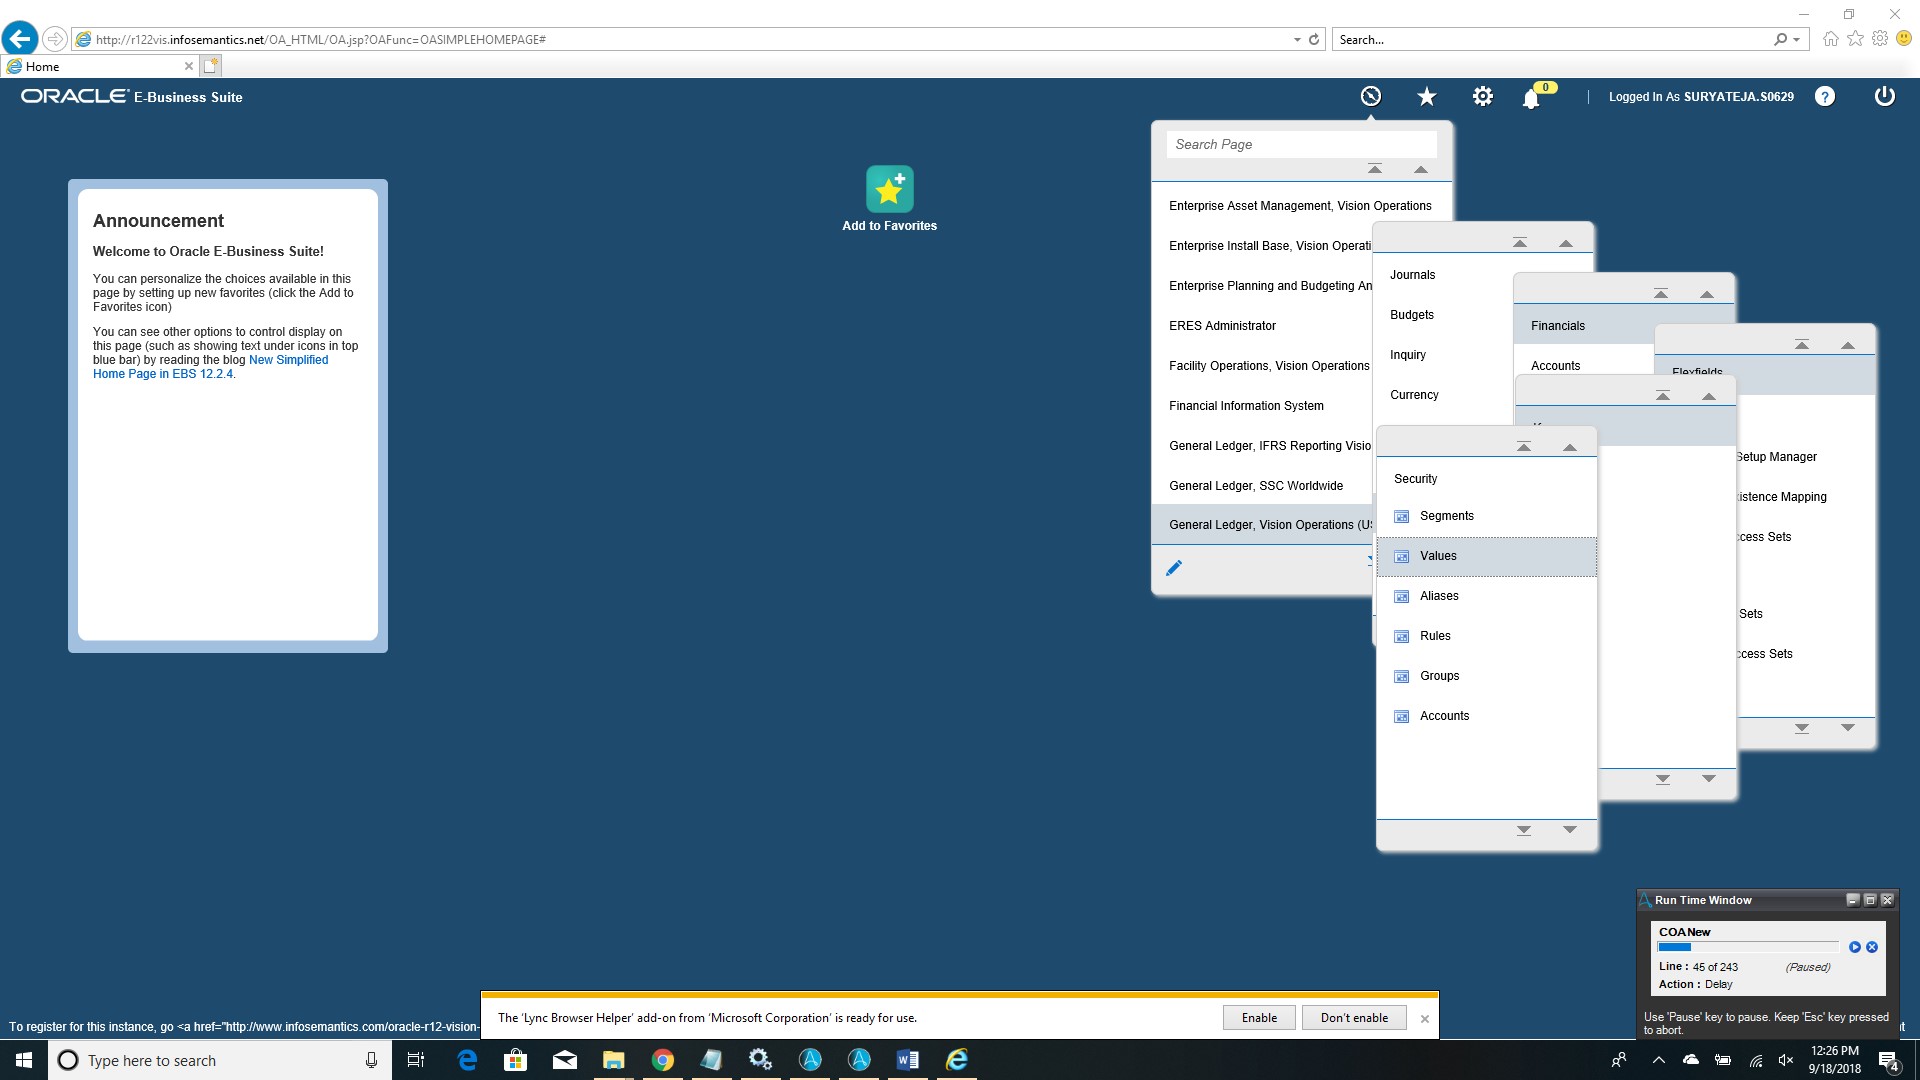Click the Navigator icon in header
This screenshot has height=1080, width=1920.
click(x=1371, y=96)
